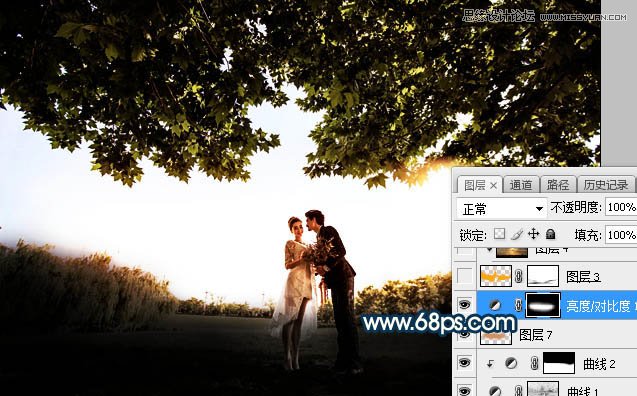Select the 图层 3 layer name

coord(583,277)
